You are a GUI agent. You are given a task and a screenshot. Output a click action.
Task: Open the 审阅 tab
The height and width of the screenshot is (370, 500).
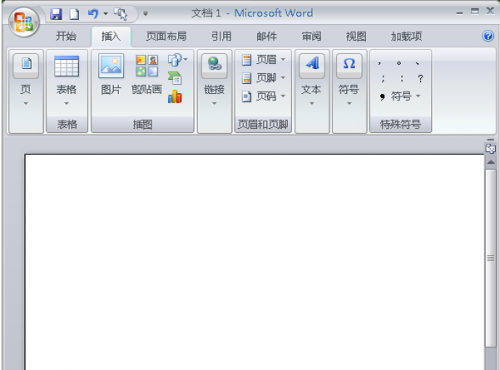point(312,36)
